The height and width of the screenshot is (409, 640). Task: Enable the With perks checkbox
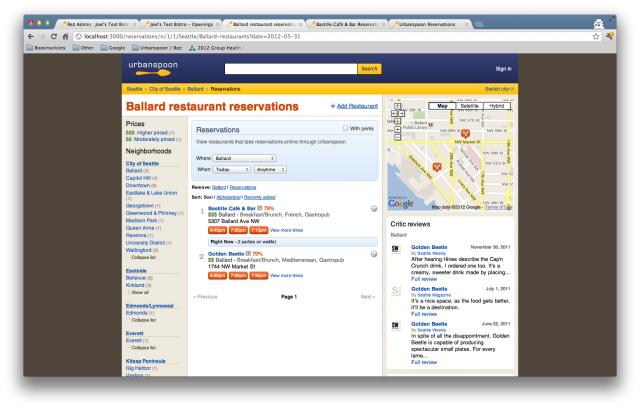tap(345, 128)
